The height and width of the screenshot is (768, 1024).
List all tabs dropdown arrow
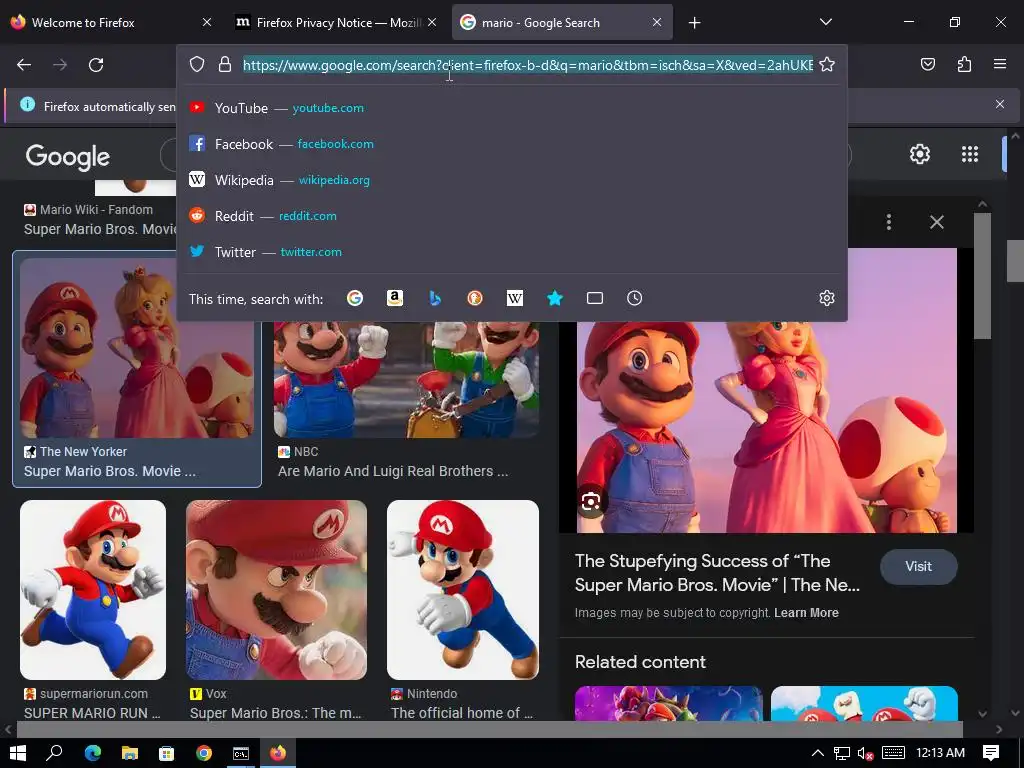click(x=825, y=22)
